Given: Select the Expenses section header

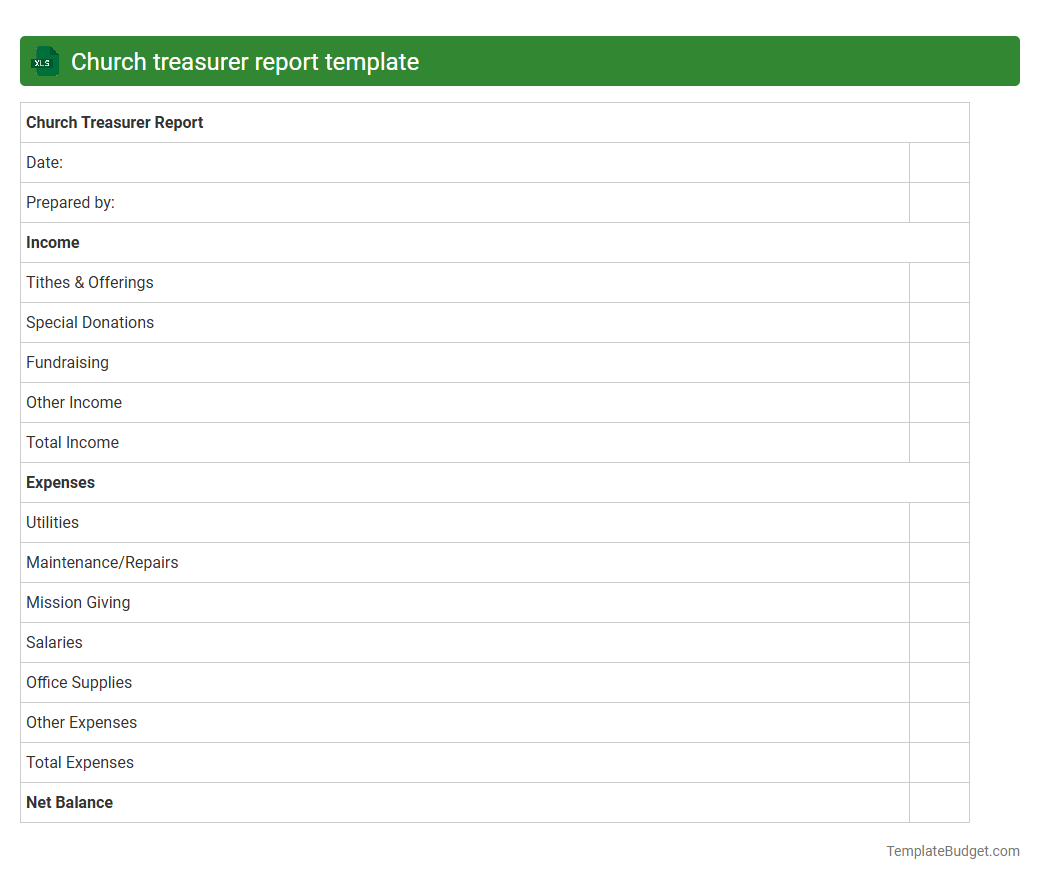Looking at the screenshot, I should [60, 482].
